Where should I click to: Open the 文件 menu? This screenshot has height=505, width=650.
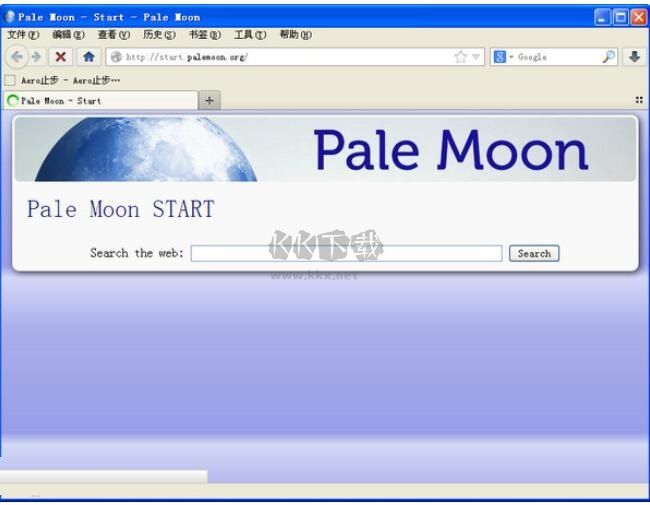(23, 35)
